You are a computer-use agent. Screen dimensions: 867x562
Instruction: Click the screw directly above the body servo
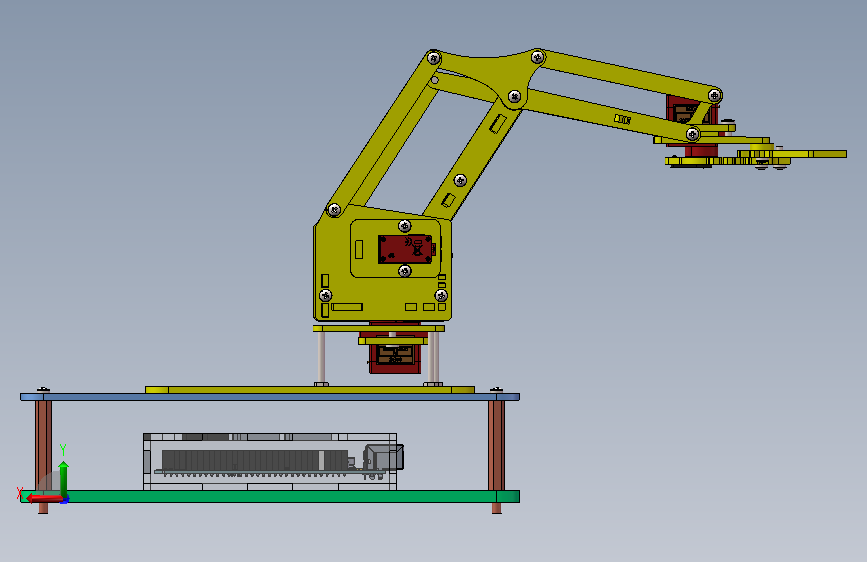pos(405,226)
